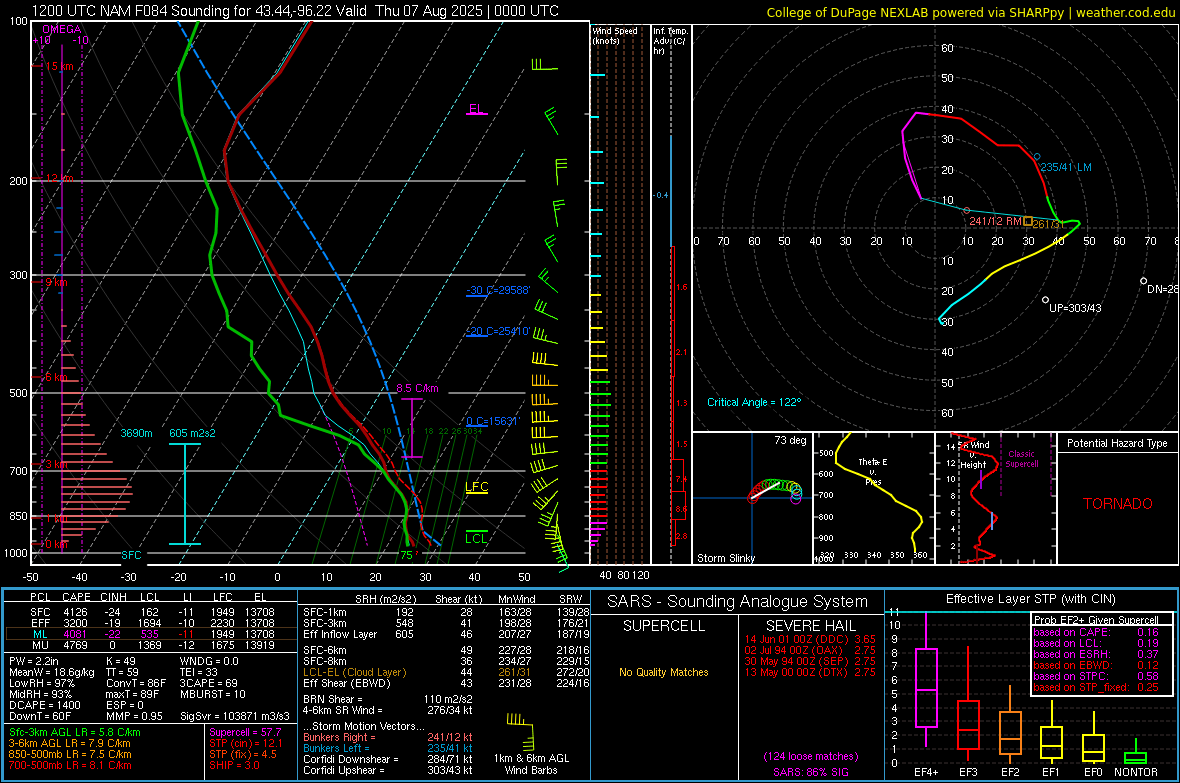Click the 'Classic Supercell' label
This screenshot has width=1180, height=783.
pyautogui.click(x=1021, y=459)
